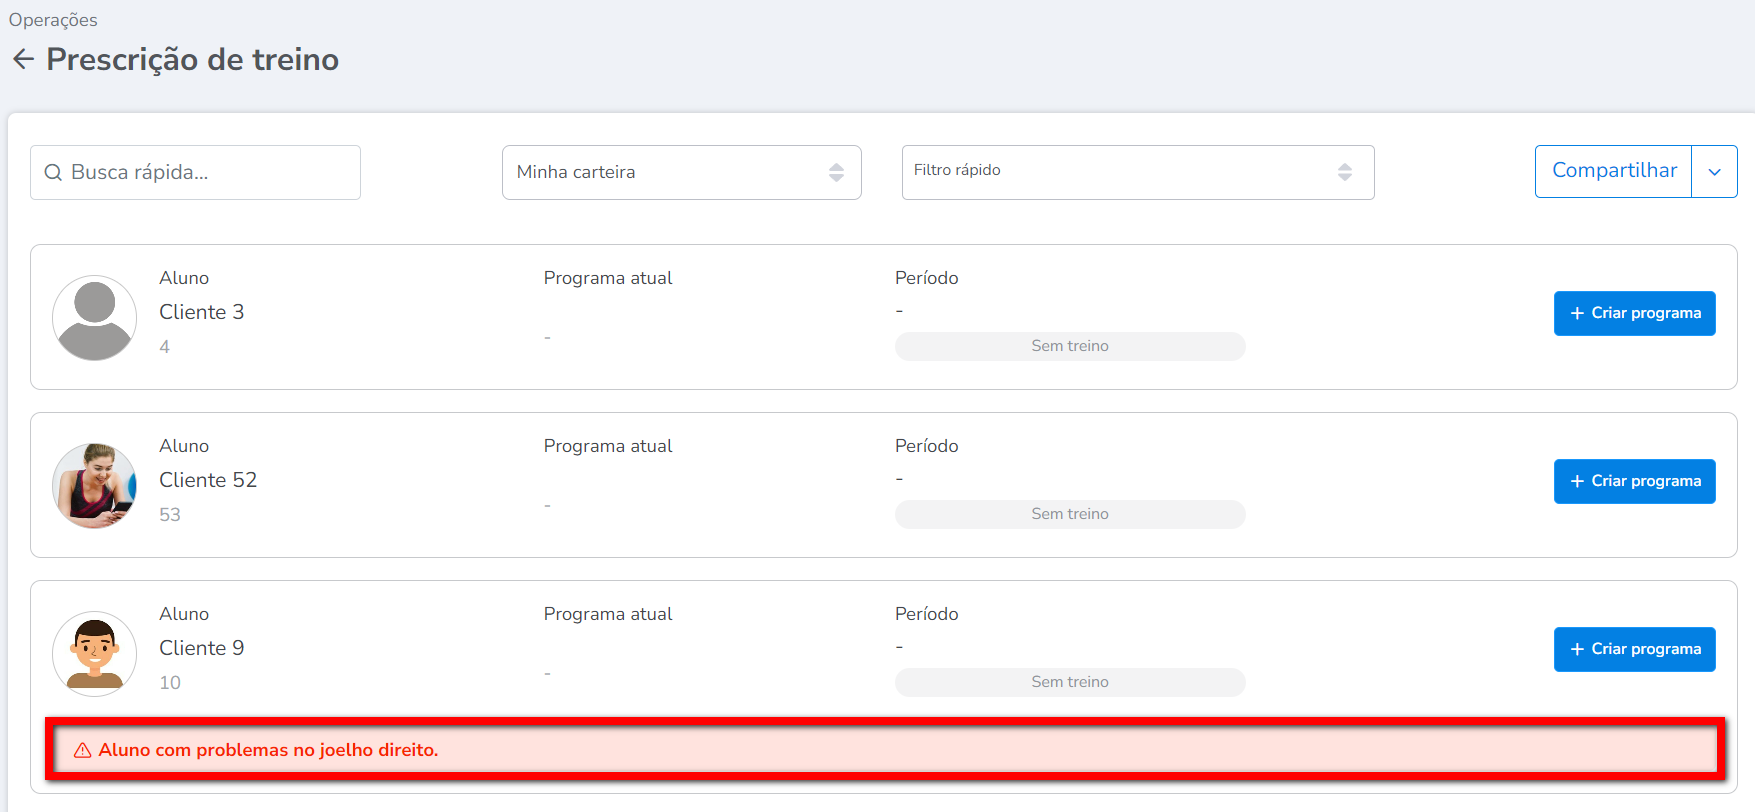Expand the Compartilhar chevron options
Screen dimensions: 1755x812
pos(1714,172)
